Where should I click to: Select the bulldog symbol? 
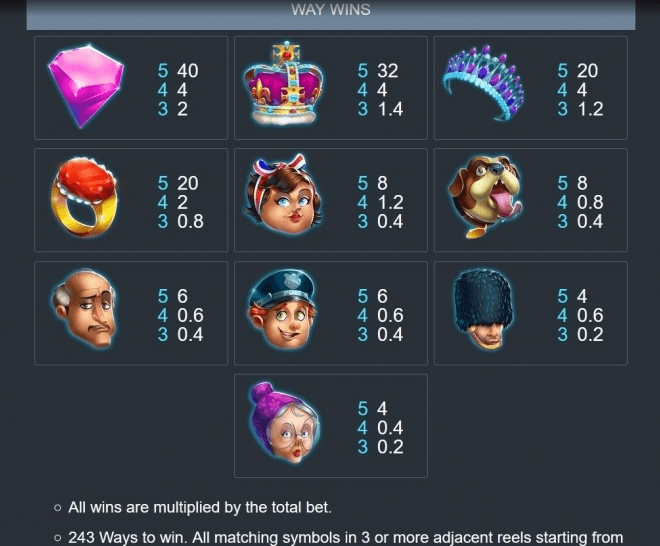click(x=485, y=197)
